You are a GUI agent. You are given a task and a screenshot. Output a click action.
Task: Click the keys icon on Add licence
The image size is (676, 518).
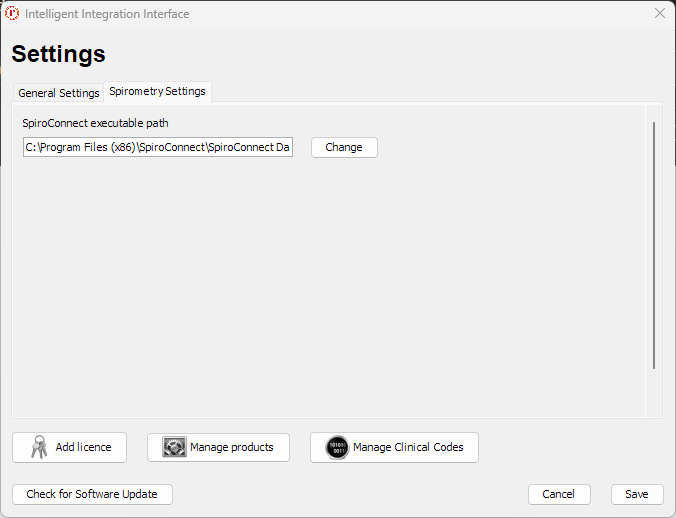click(x=38, y=447)
